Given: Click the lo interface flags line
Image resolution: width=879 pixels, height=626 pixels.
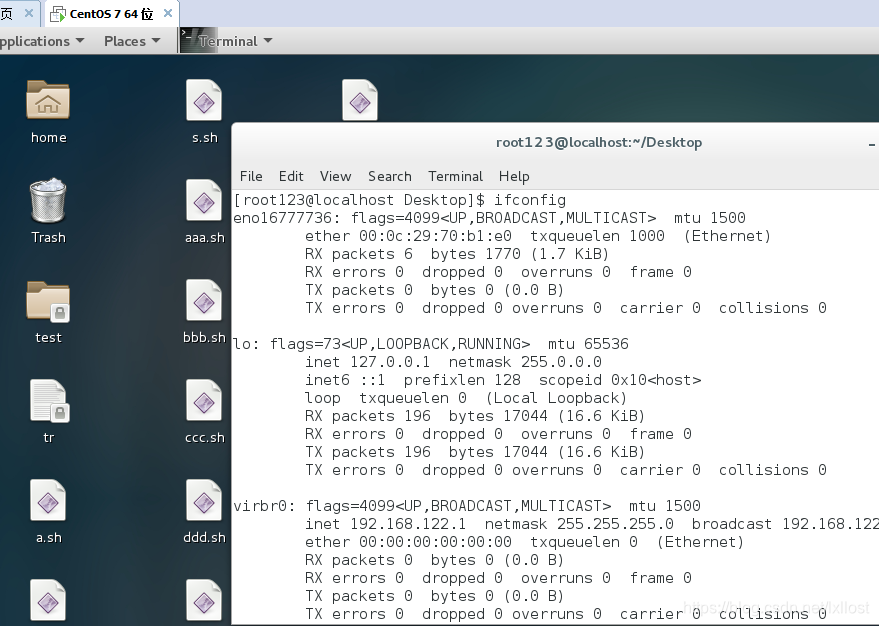Looking at the screenshot, I should 431,344.
